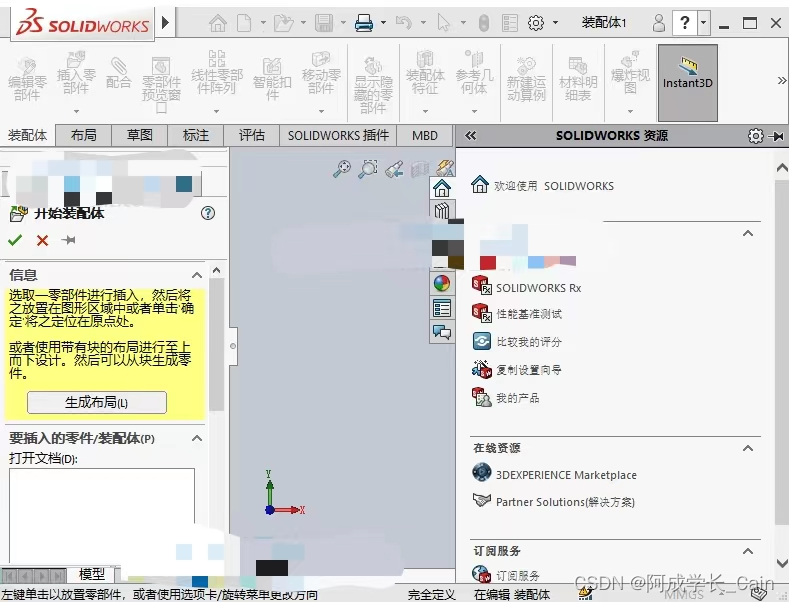Open the Options gear dropdown arrow
The height and width of the screenshot is (602, 789).
(x=556, y=23)
